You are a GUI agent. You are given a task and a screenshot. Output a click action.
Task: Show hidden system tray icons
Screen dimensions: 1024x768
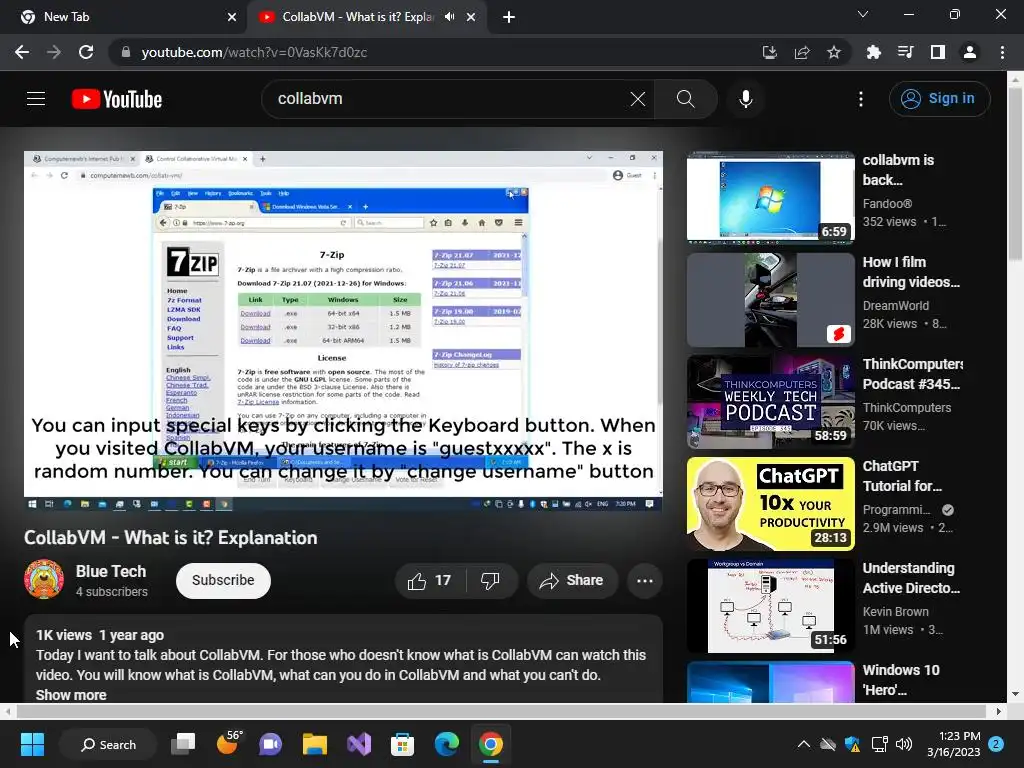point(804,744)
